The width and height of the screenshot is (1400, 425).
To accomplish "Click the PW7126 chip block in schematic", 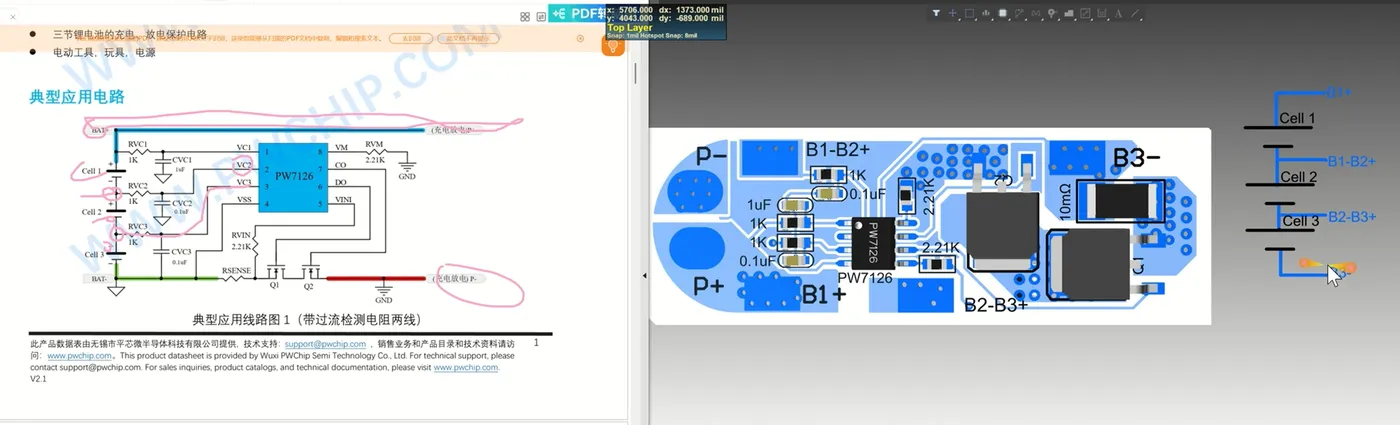I will click(294, 176).
